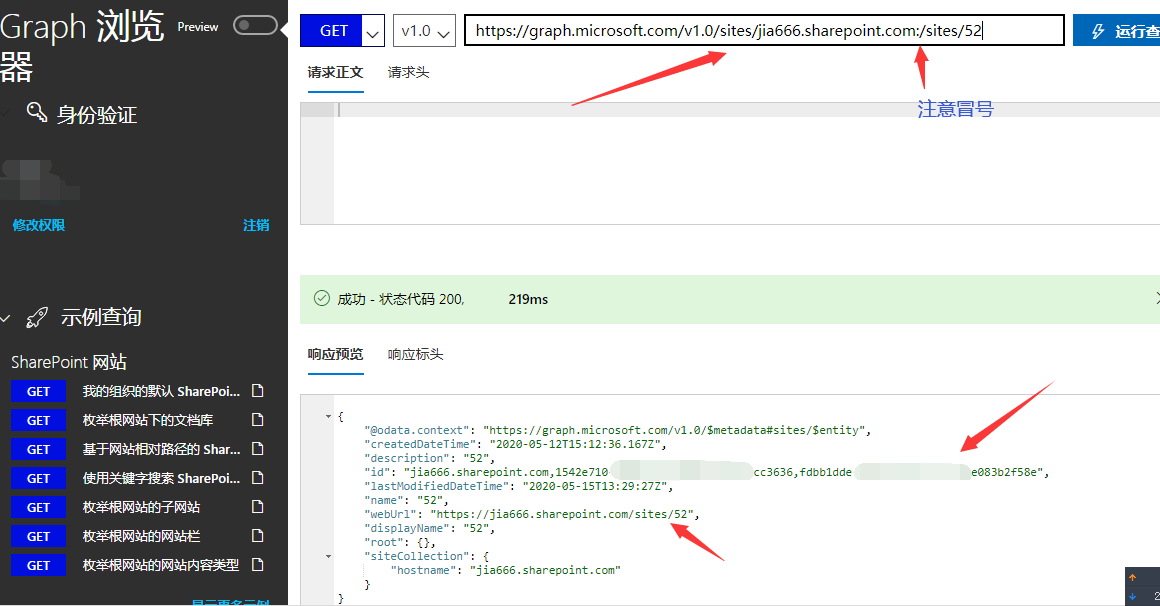Switch to the 响应预览 tab
The image size is (1160, 606).
click(x=335, y=354)
